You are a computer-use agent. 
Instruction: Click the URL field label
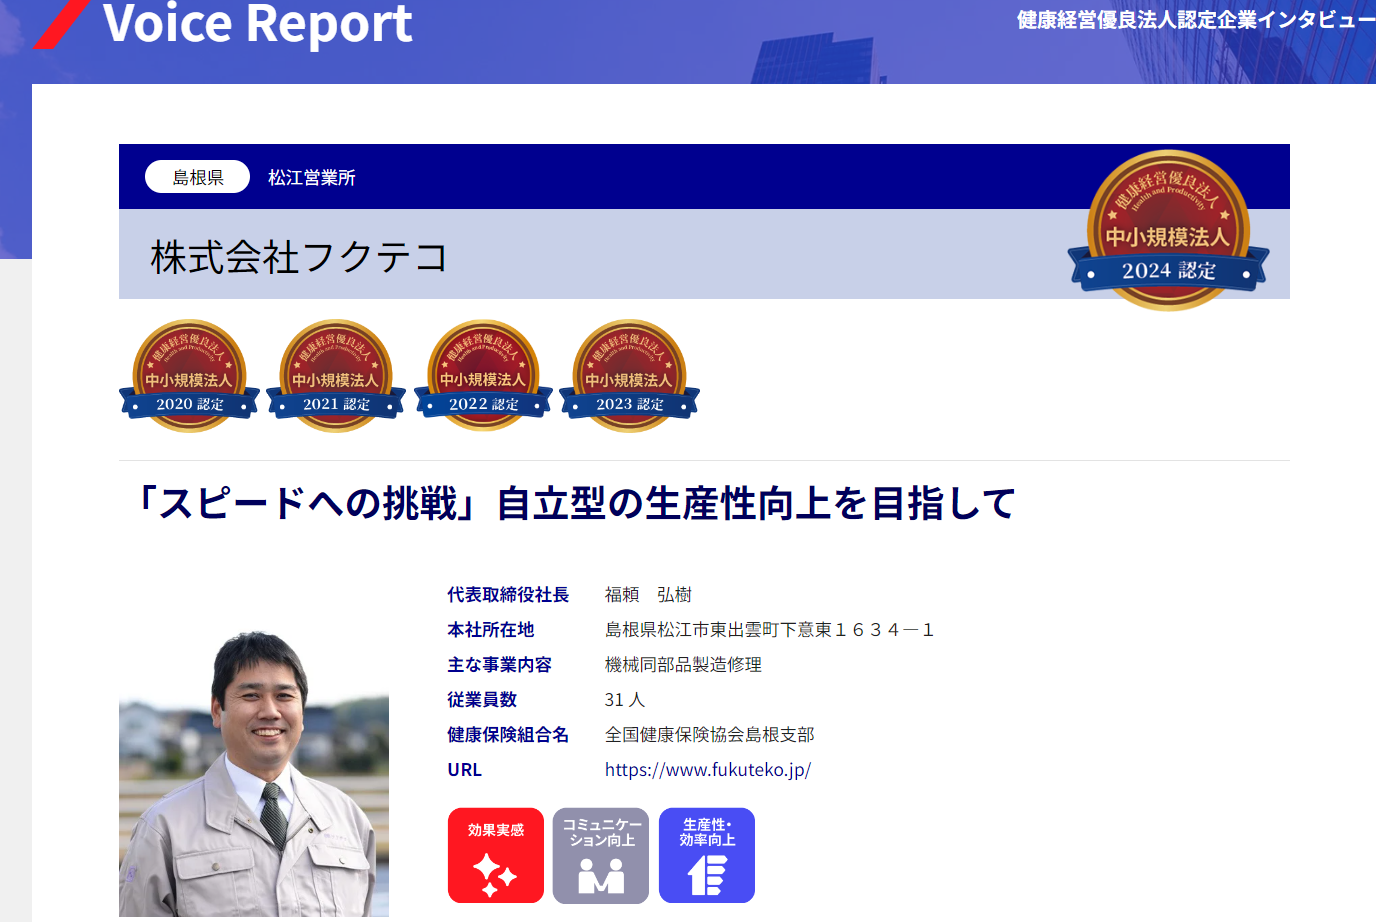click(x=465, y=770)
